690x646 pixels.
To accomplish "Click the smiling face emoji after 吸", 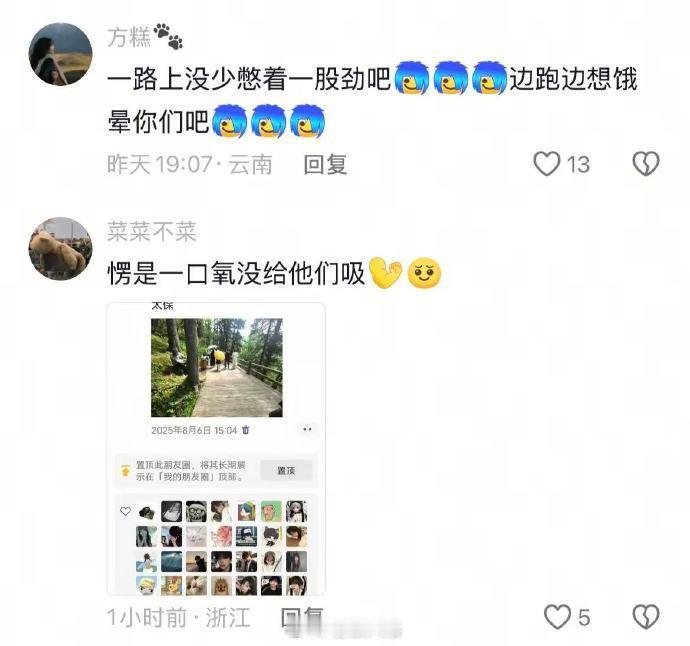I will (424, 273).
